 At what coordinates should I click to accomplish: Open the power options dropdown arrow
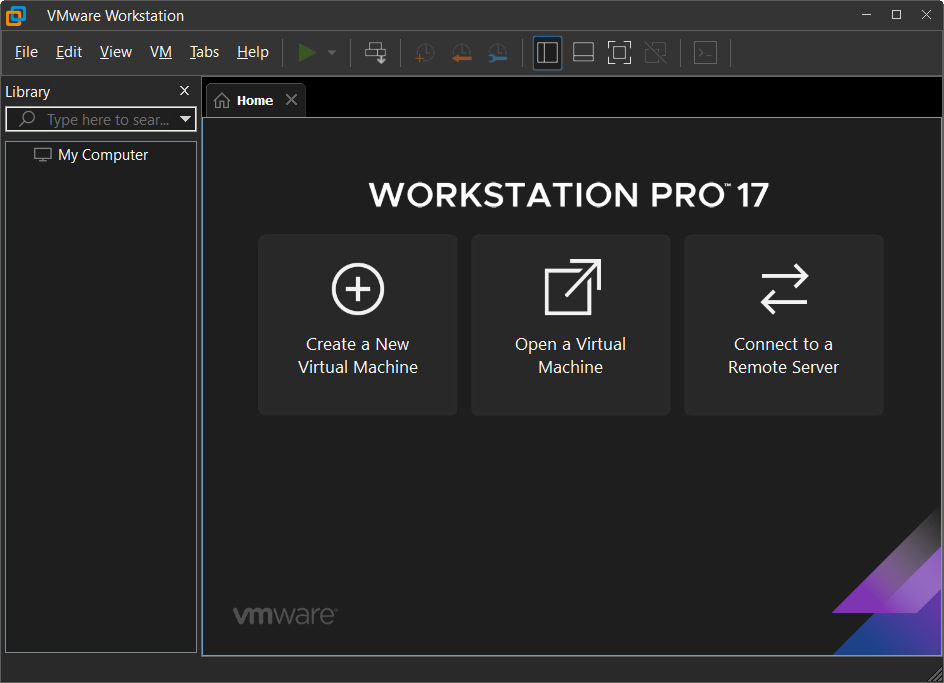(332, 52)
